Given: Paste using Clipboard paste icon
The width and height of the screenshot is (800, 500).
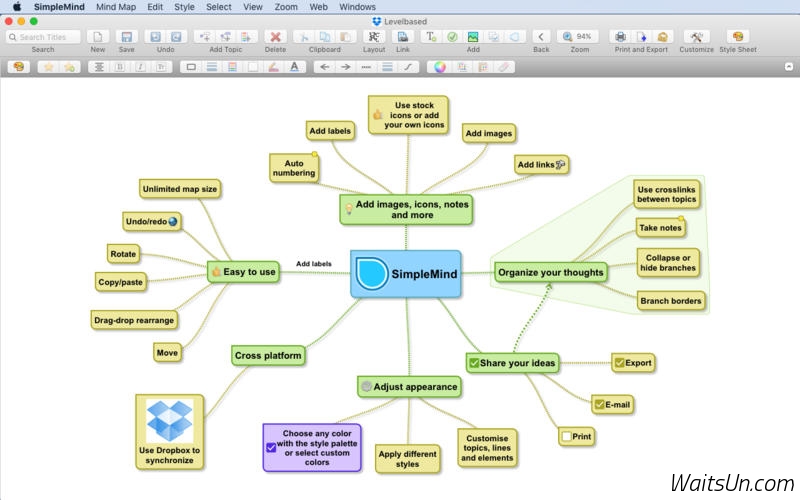Looking at the screenshot, I should tap(345, 37).
